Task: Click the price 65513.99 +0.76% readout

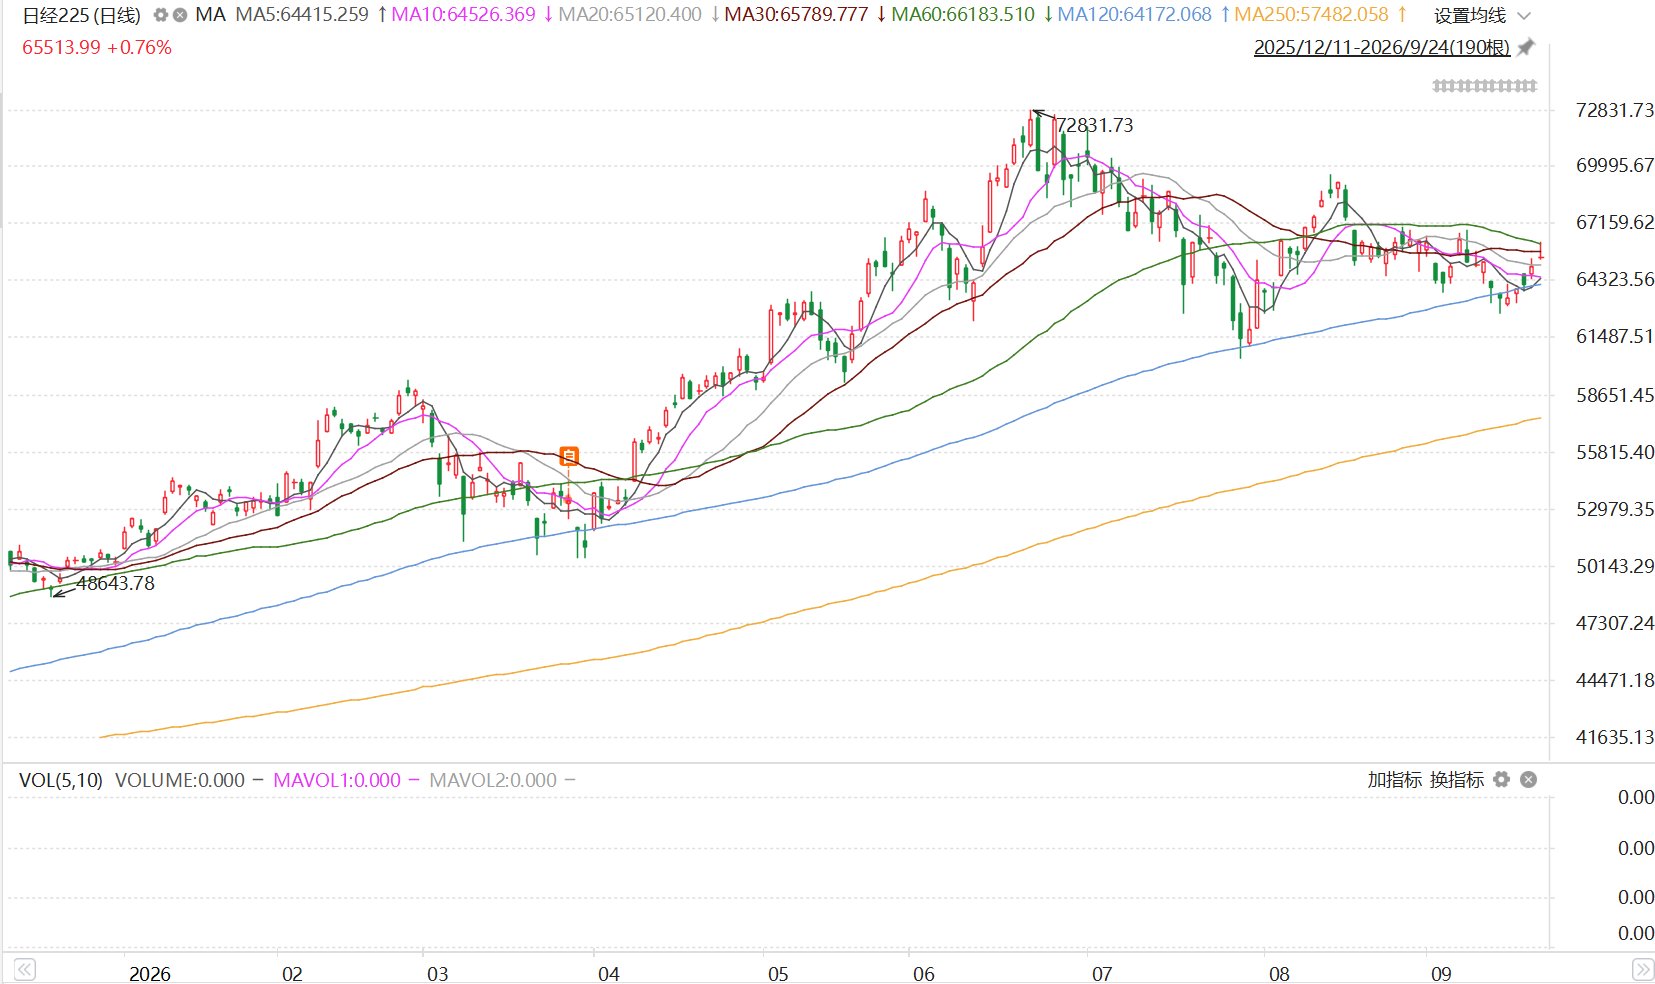Action: click(97, 47)
